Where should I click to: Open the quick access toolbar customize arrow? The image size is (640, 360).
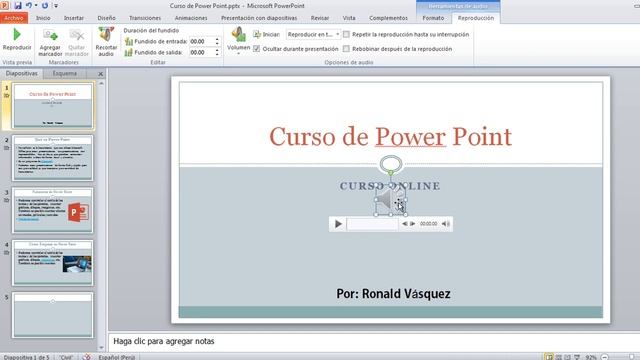[x=56, y=6]
